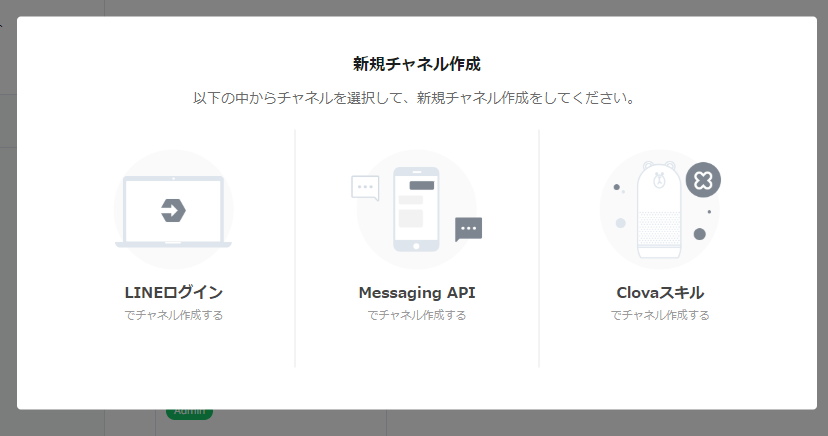The width and height of the screenshot is (828, 436).
Task: Click the 新規チャネル作成 dialog heading
Action: tap(417, 64)
